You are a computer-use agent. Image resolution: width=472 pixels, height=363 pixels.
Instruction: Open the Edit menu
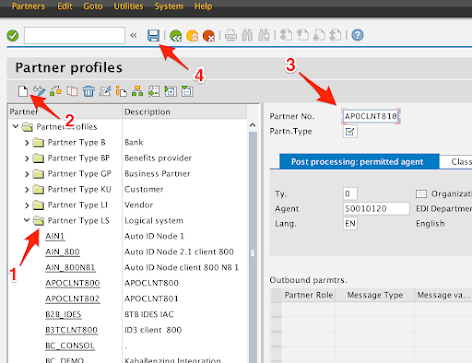pyautogui.click(x=65, y=6)
